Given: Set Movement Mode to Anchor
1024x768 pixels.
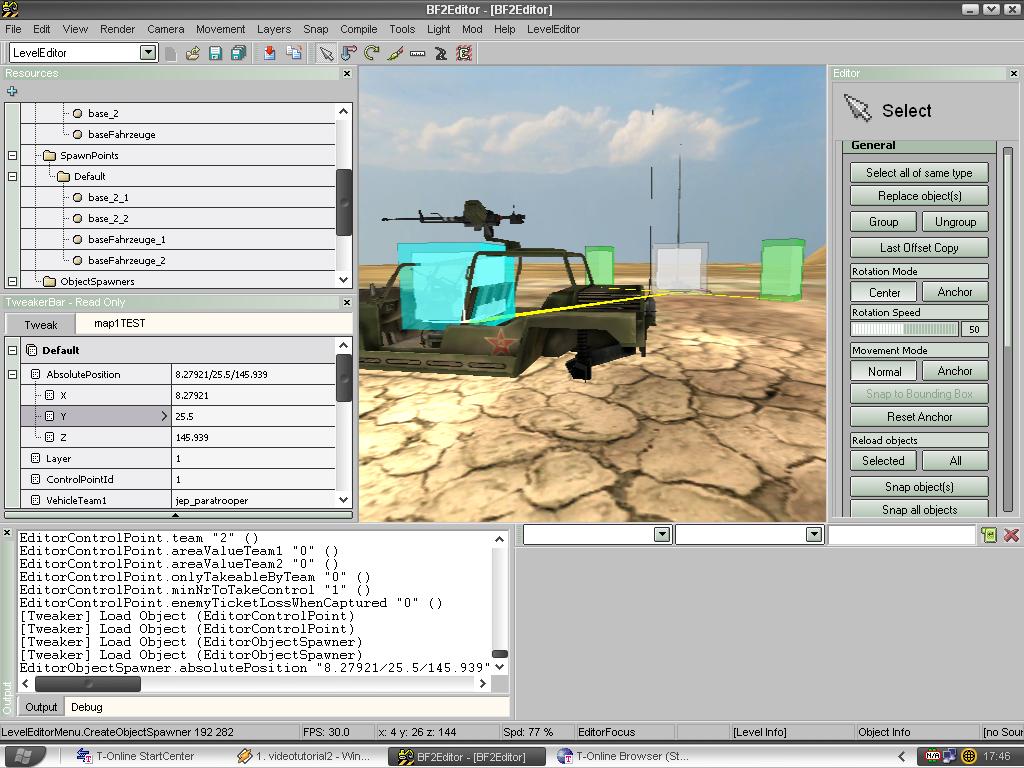Looking at the screenshot, I should tap(955, 371).
